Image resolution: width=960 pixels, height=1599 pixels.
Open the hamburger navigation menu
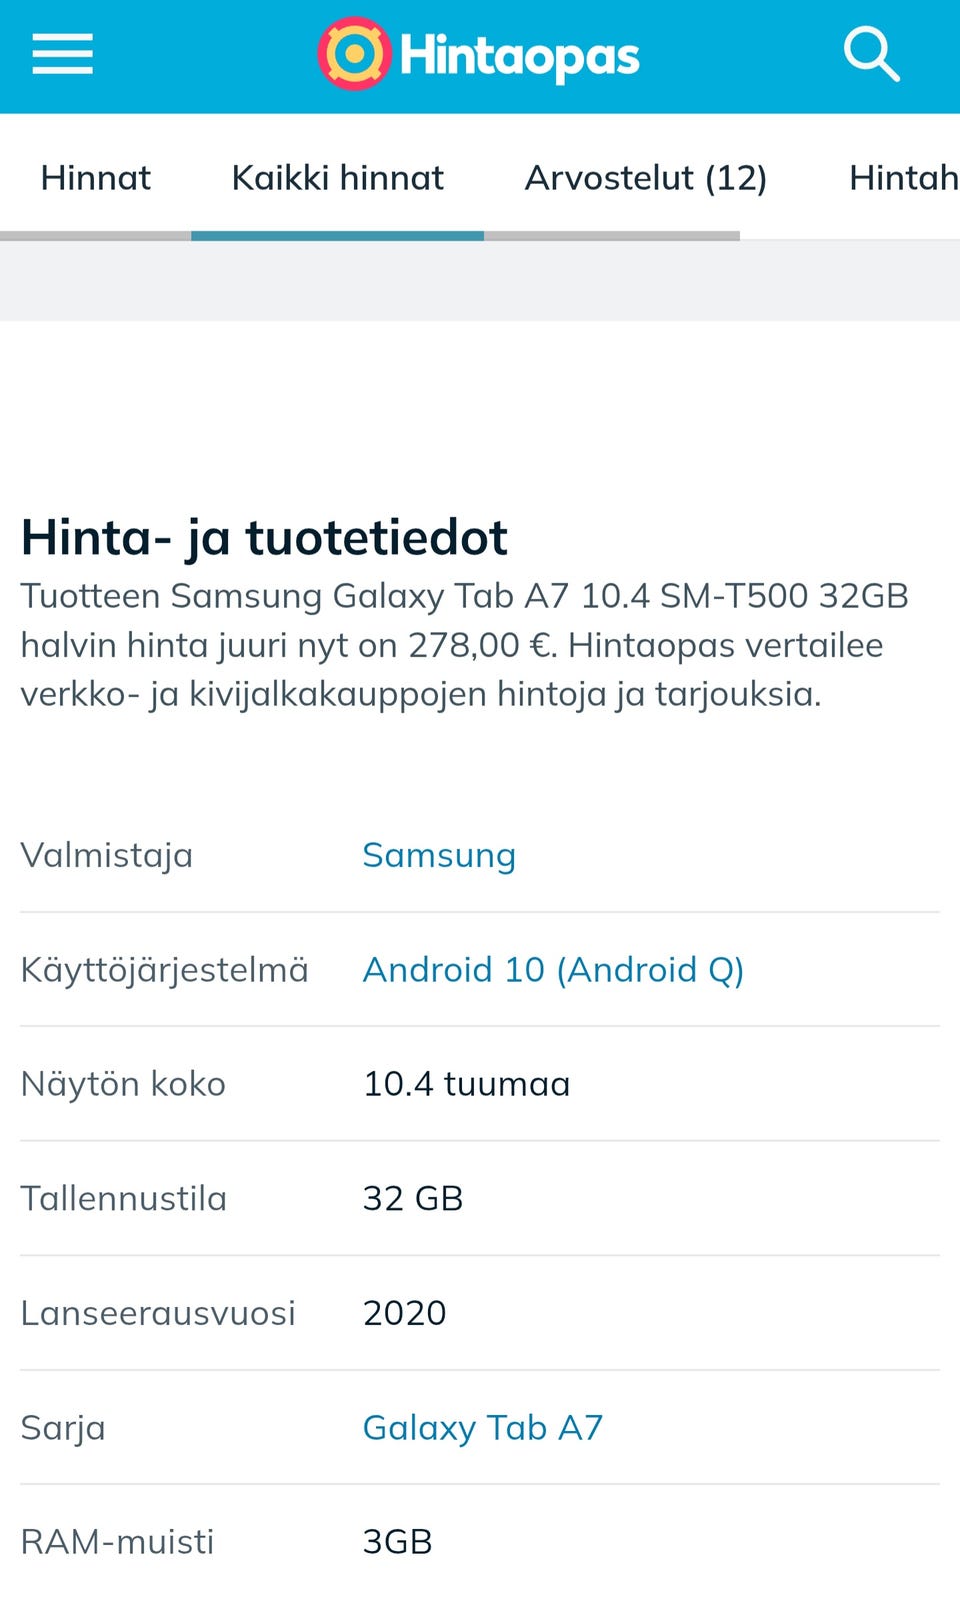pos(62,54)
